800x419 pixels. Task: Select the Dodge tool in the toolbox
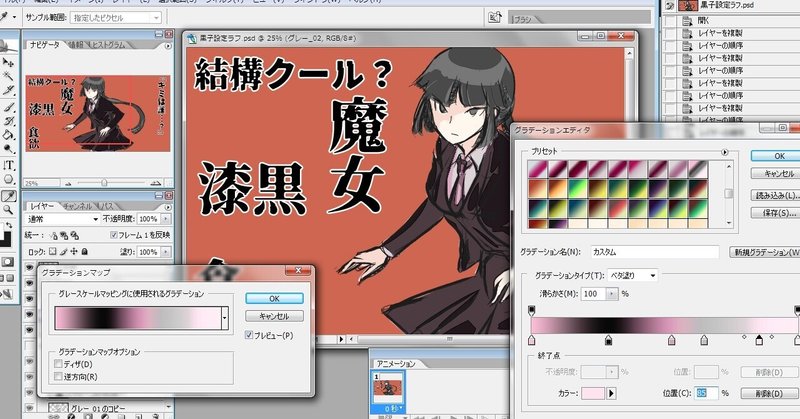(8, 150)
